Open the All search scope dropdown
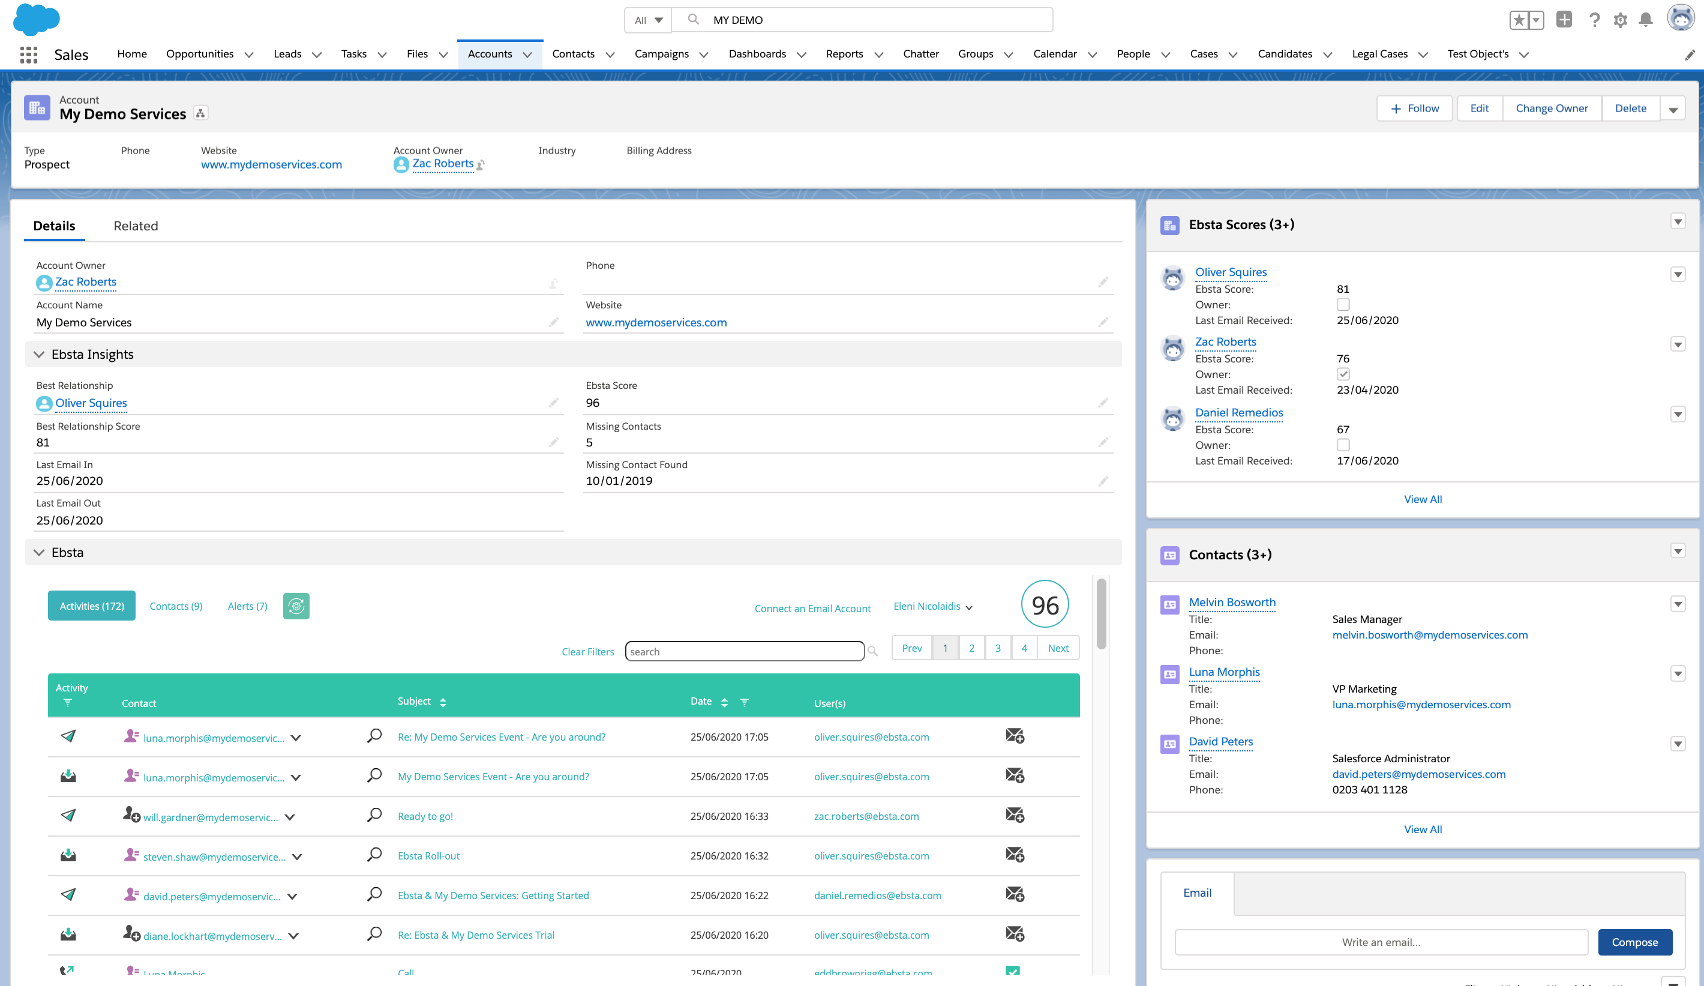The height and width of the screenshot is (986, 1704). point(648,20)
